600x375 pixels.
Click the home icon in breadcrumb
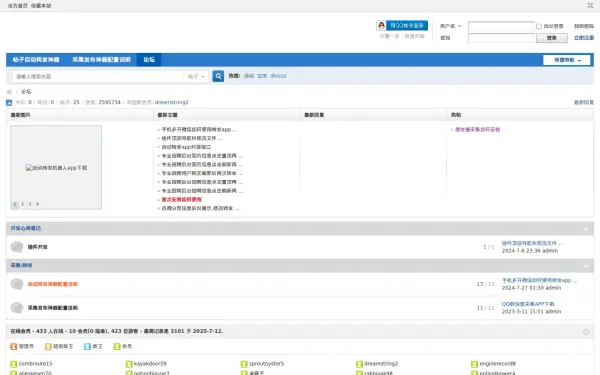(9, 92)
